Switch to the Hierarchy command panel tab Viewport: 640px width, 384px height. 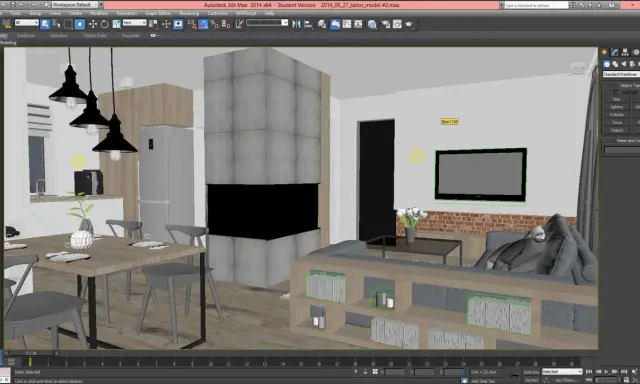[x=625, y=52]
